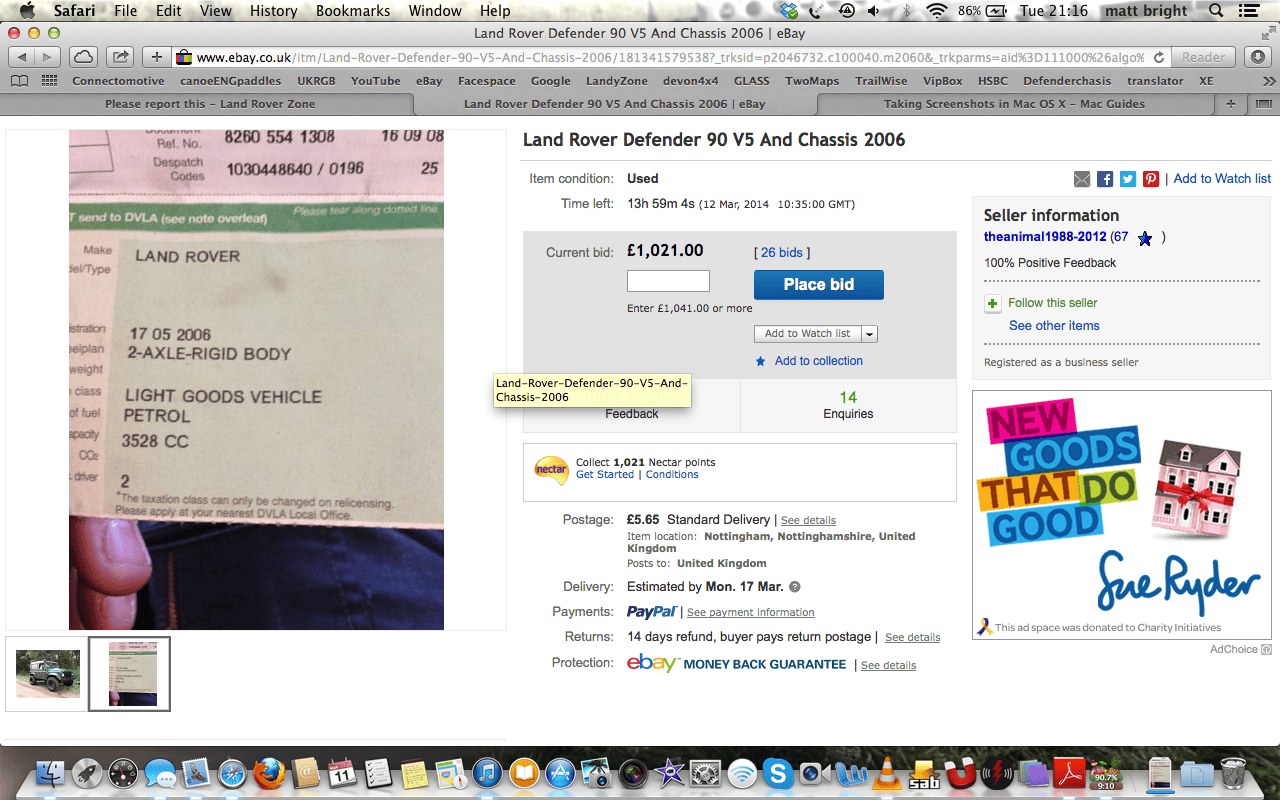Viewport: 1280px width, 800px height.
Task: Share listing on Facebook icon
Action: click(1105, 179)
